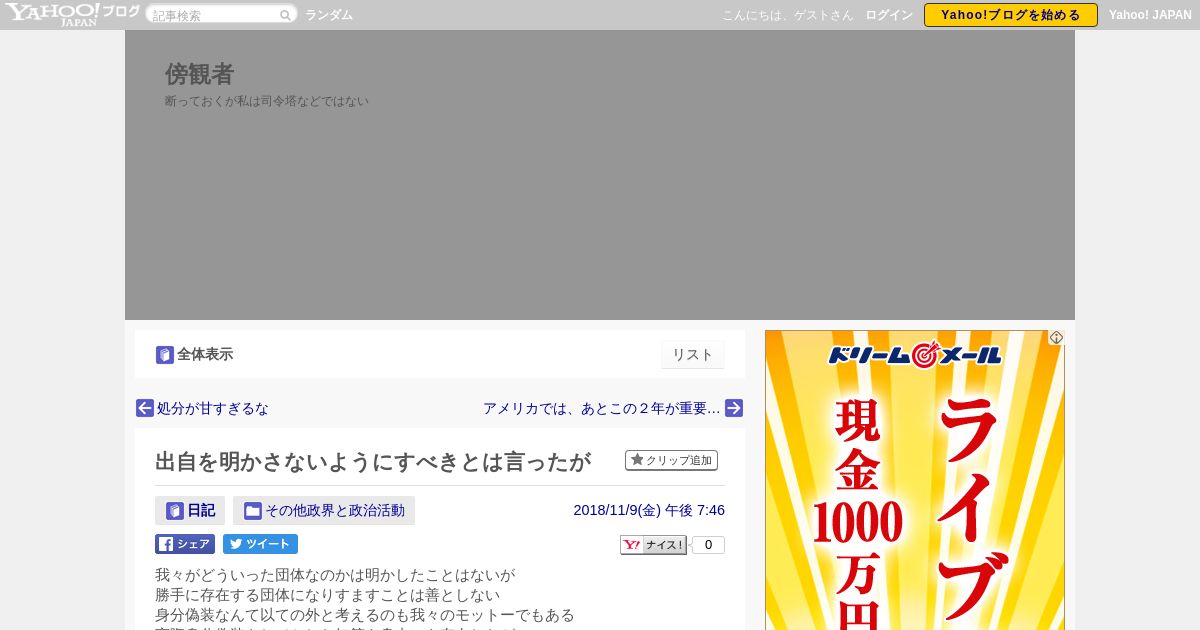Image resolution: width=1200 pixels, height=630 pixels.
Task: Click greeting text こんにちは、ゲストさん
Action: (x=788, y=15)
